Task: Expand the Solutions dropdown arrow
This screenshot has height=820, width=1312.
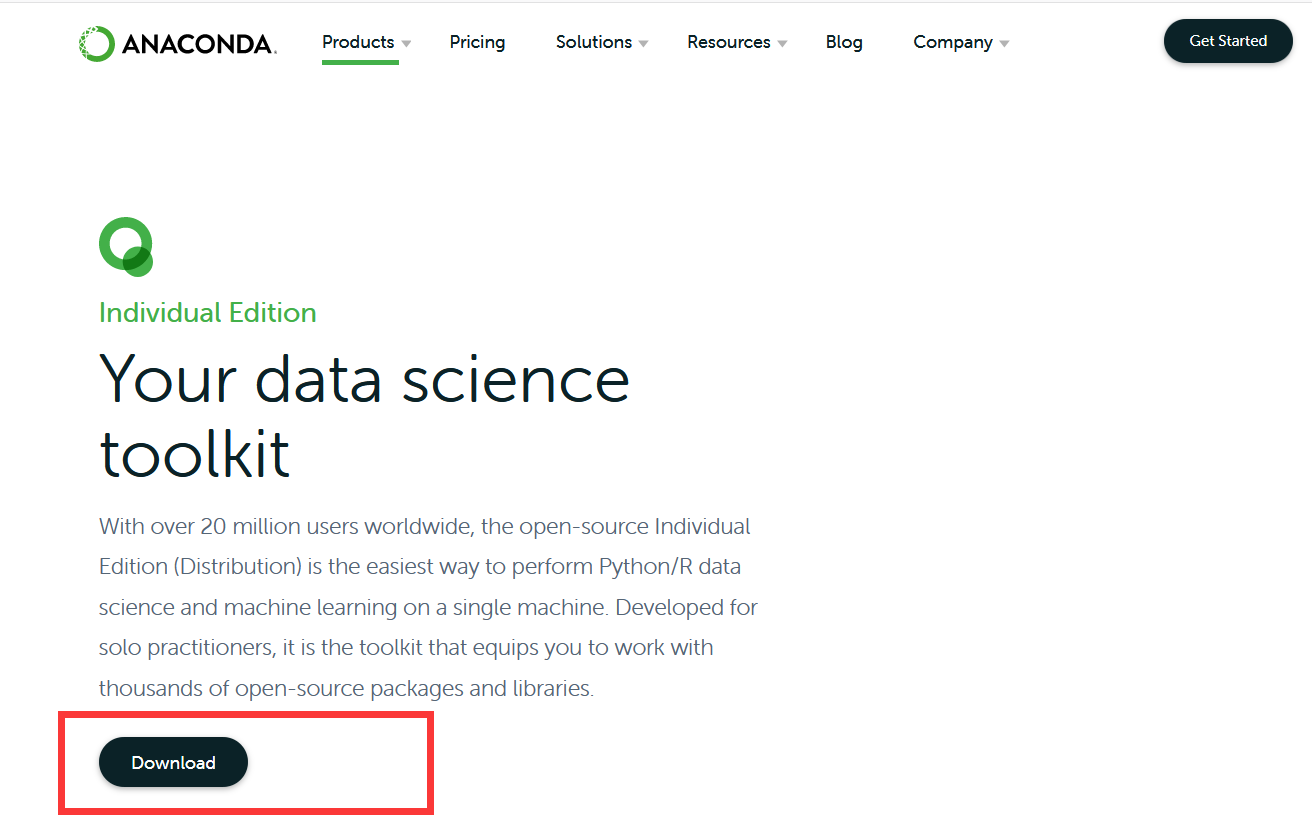Action: [x=643, y=44]
